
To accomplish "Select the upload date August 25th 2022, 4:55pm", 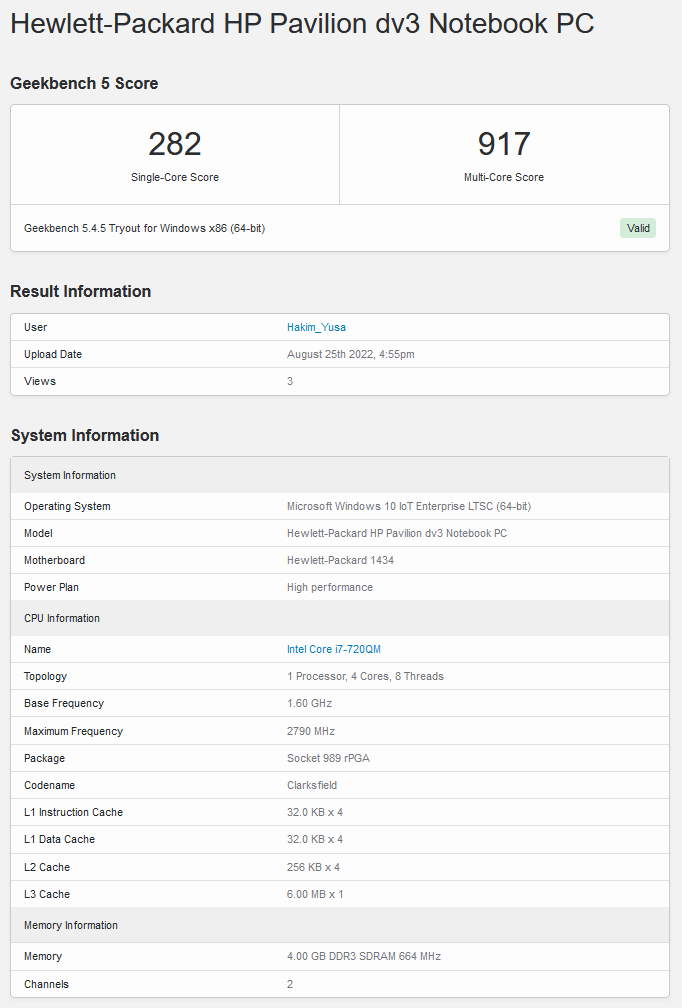I will 350,354.
